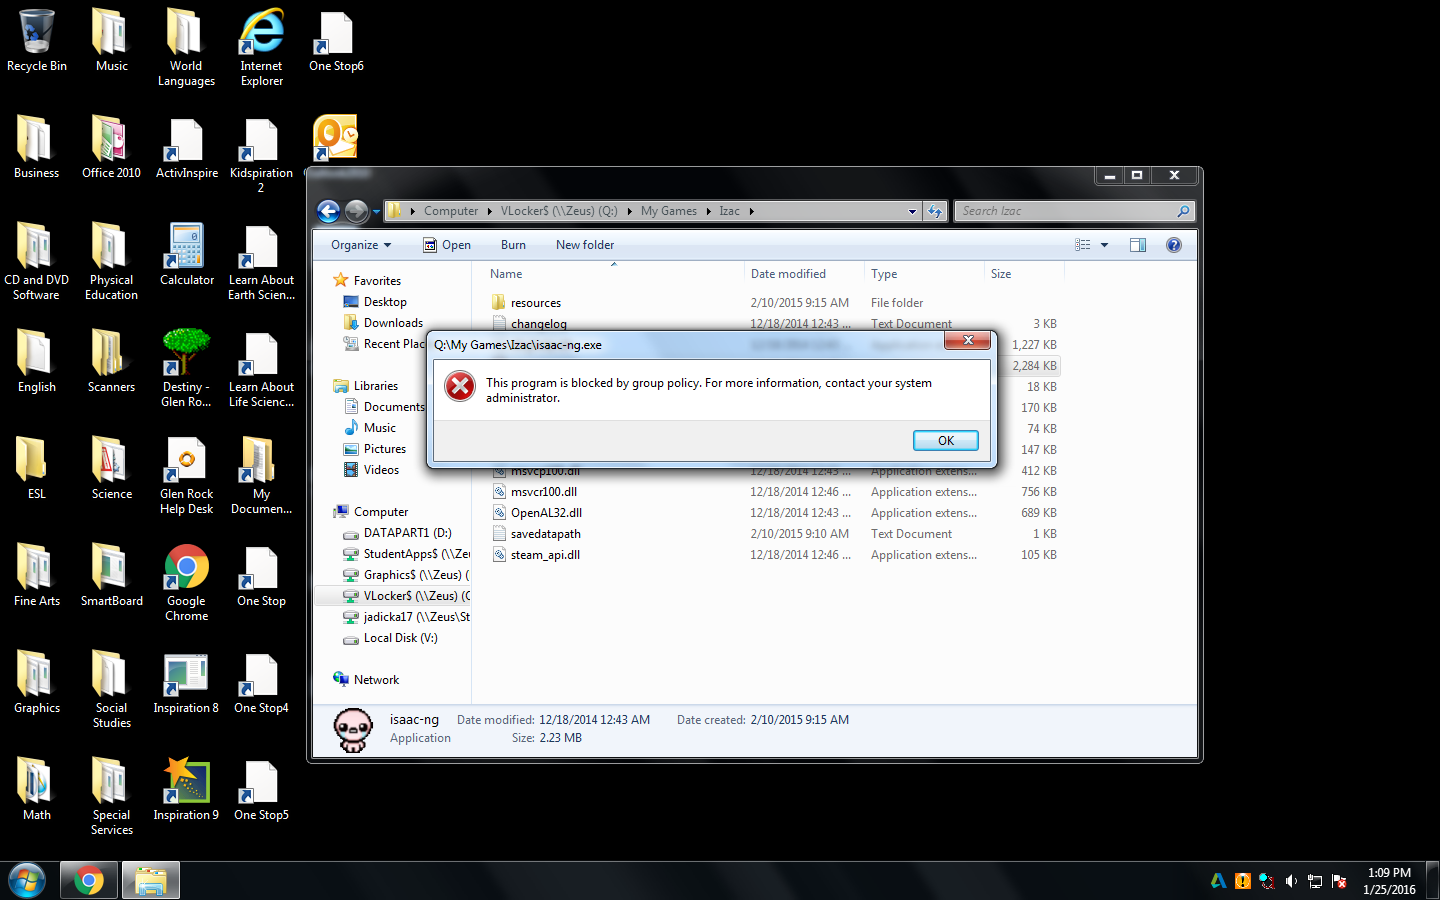Launch Internet Explorer from desktop
This screenshot has width=1440, height=900.
pos(261,48)
